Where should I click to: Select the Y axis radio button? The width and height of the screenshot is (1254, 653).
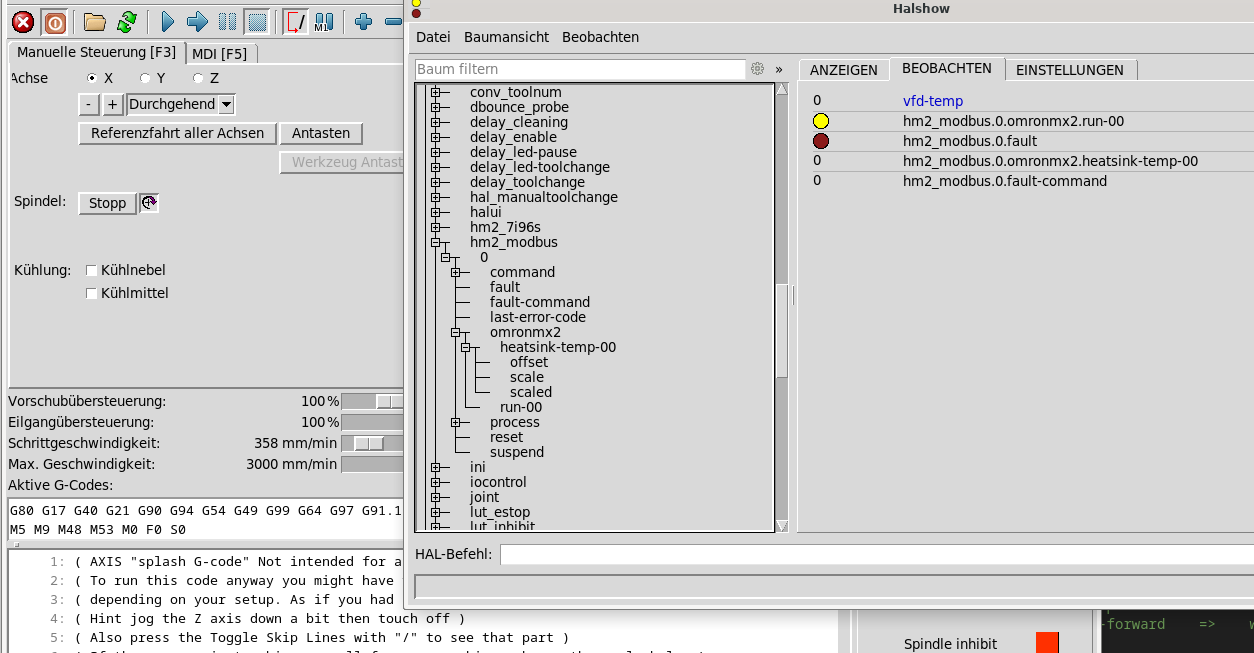[x=146, y=78]
